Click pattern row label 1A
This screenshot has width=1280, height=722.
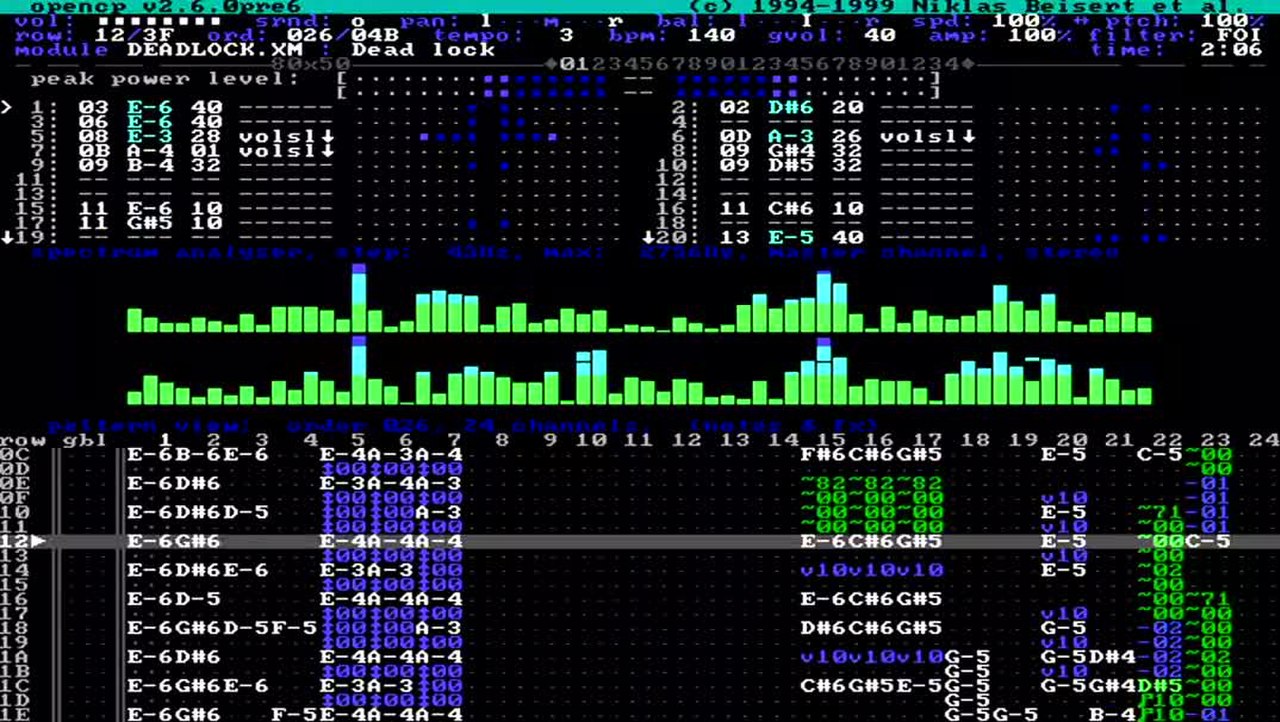[x=15, y=657]
